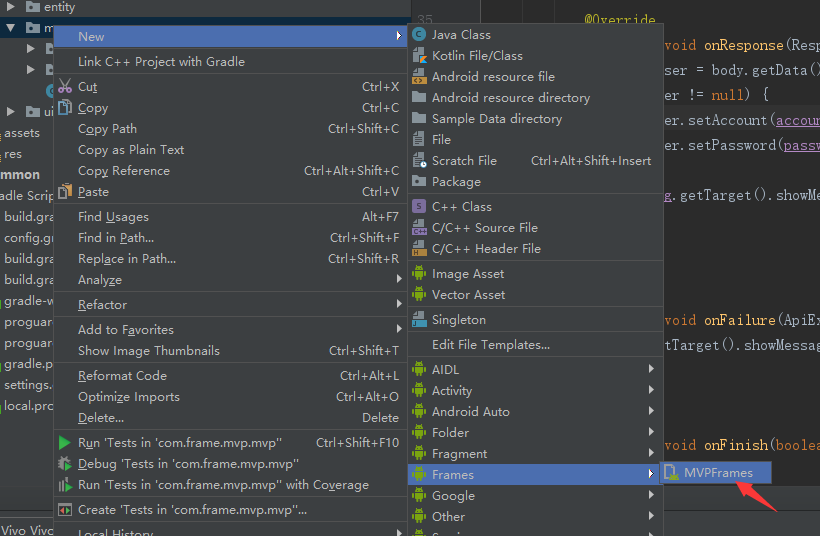820x536 pixels.
Task: Select Find Usages menu item
Action: [x=230, y=216]
